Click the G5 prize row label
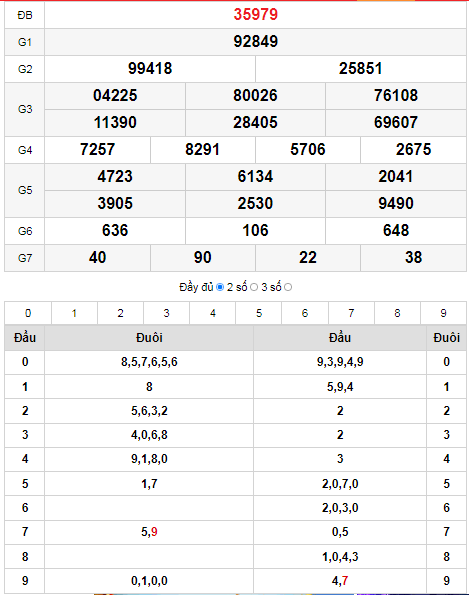The image size is (469, 595). click(25, 190)
